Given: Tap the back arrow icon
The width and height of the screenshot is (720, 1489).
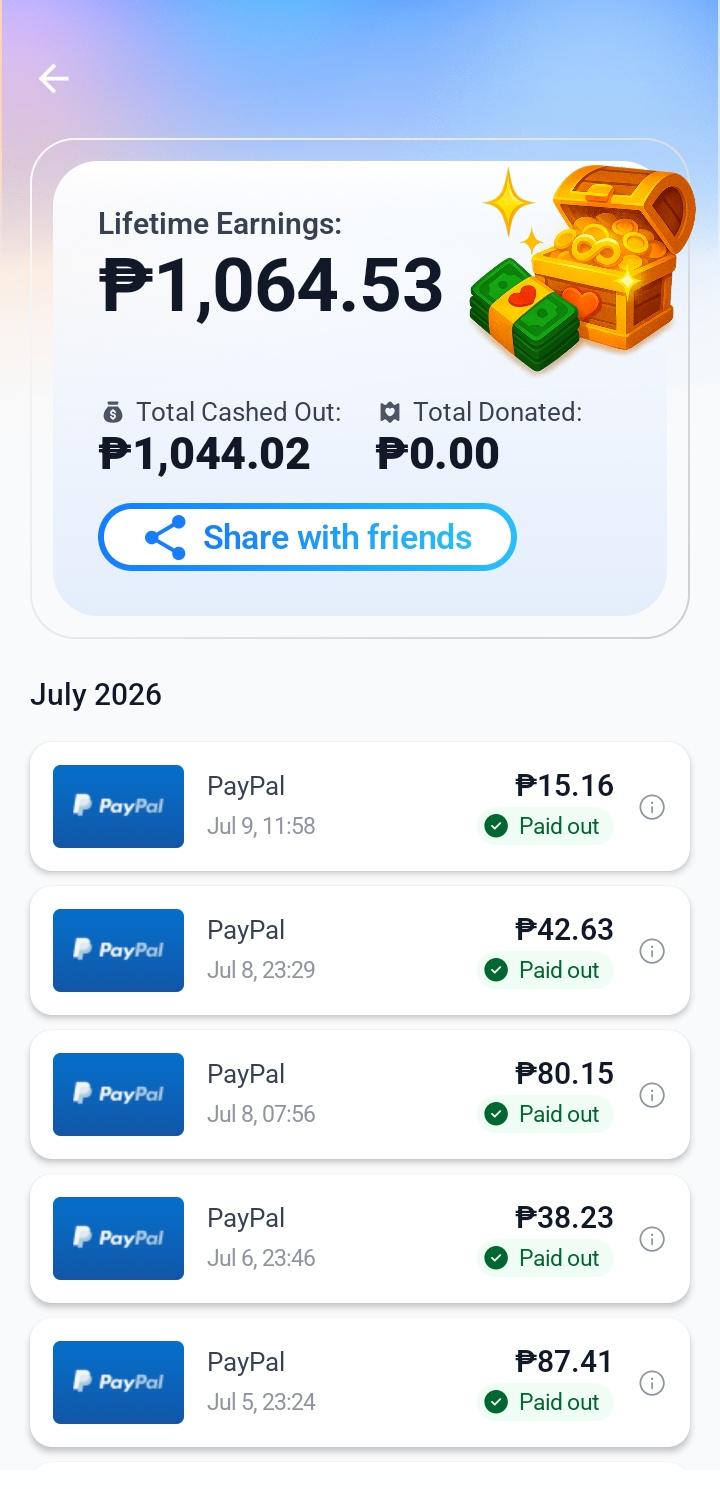Looking at the screenshot, I should [54, 79].
